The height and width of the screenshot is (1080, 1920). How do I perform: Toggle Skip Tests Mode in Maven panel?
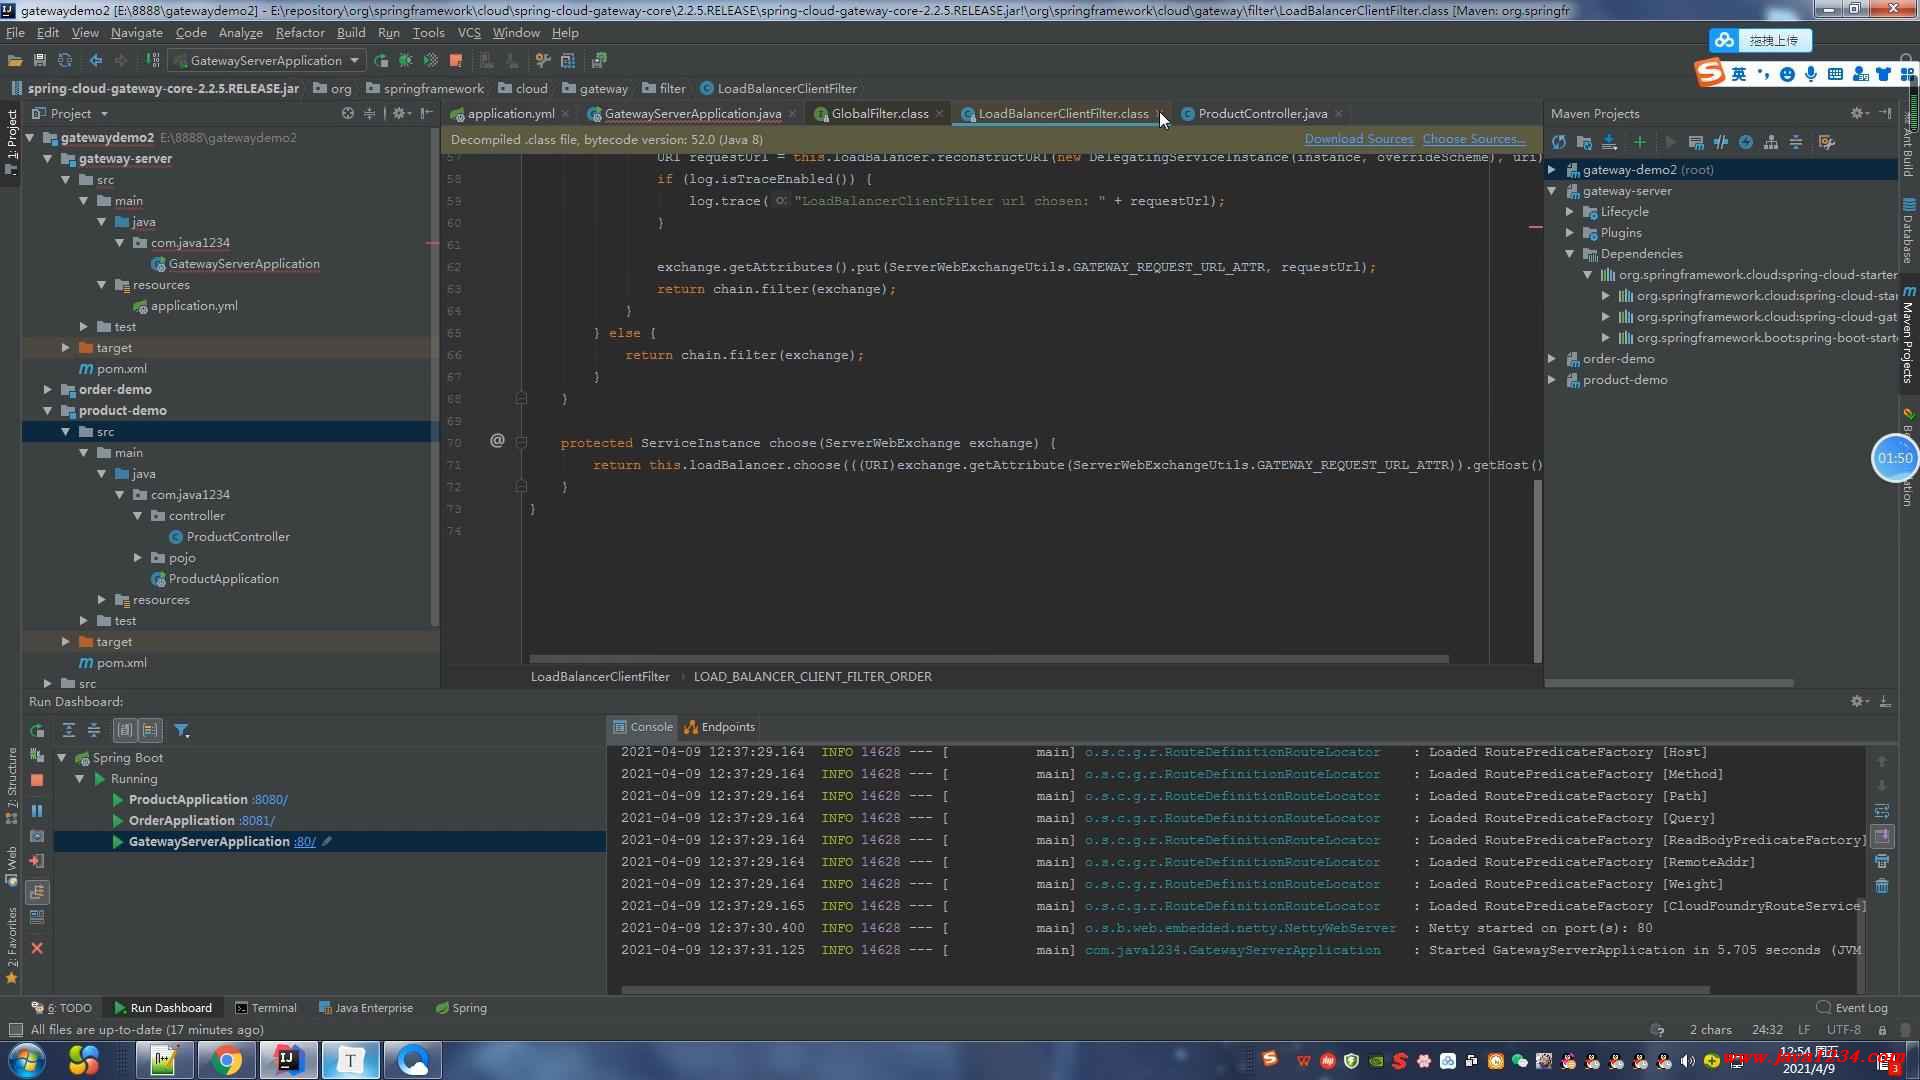pos(1746,142)
